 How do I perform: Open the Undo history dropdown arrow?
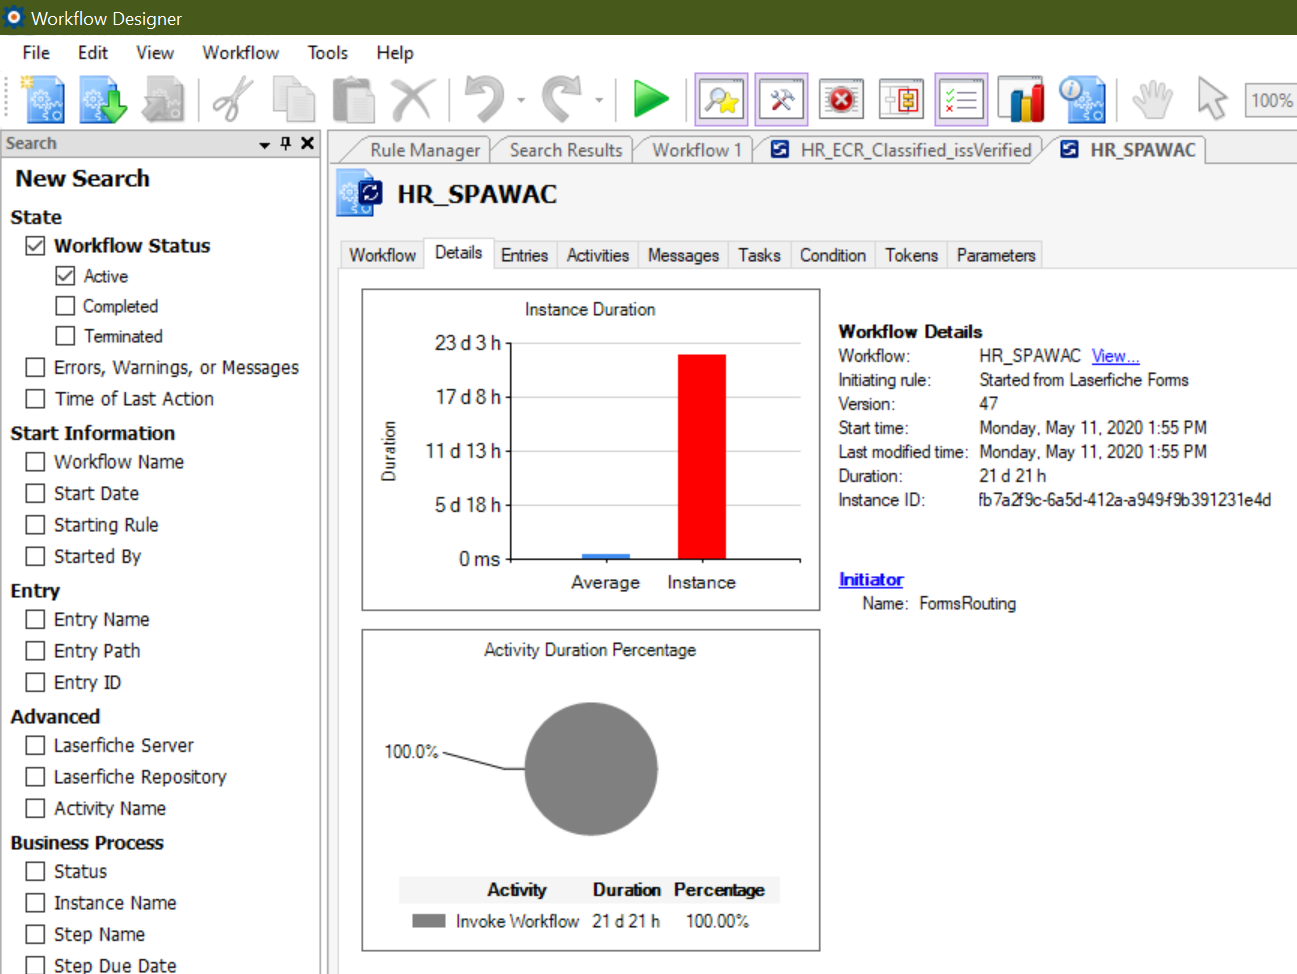tap(521, 100)
